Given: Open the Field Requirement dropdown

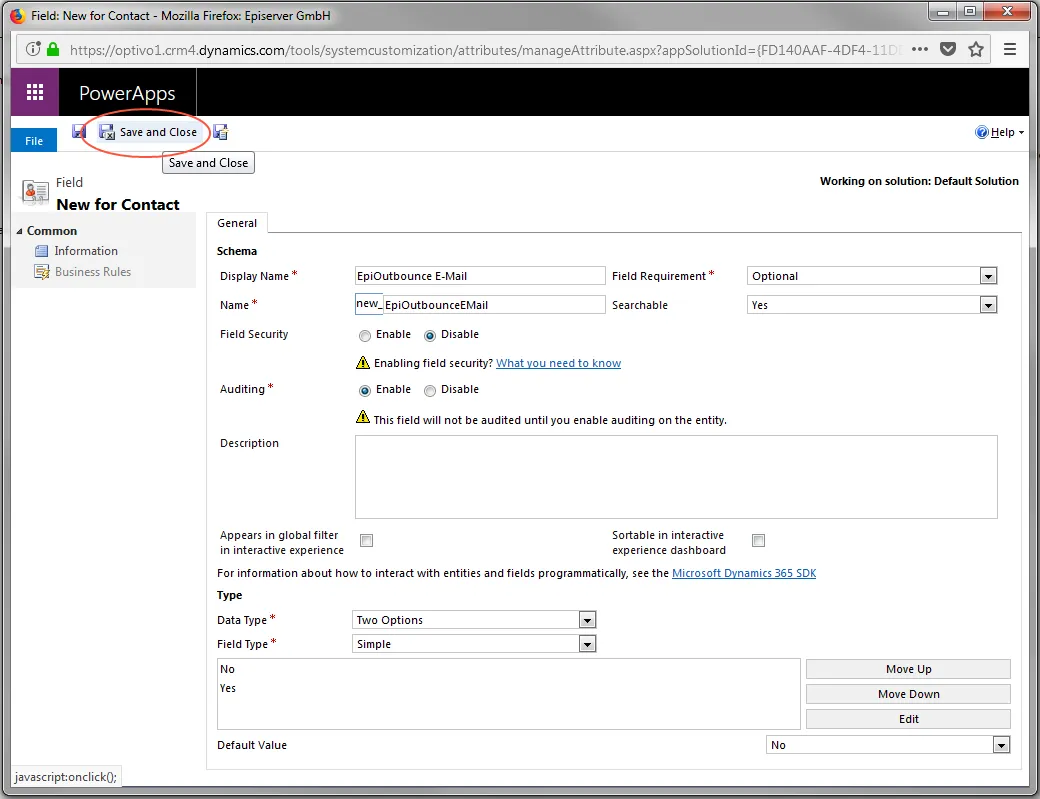Looking at the screenshot, I should pos(872,276).
